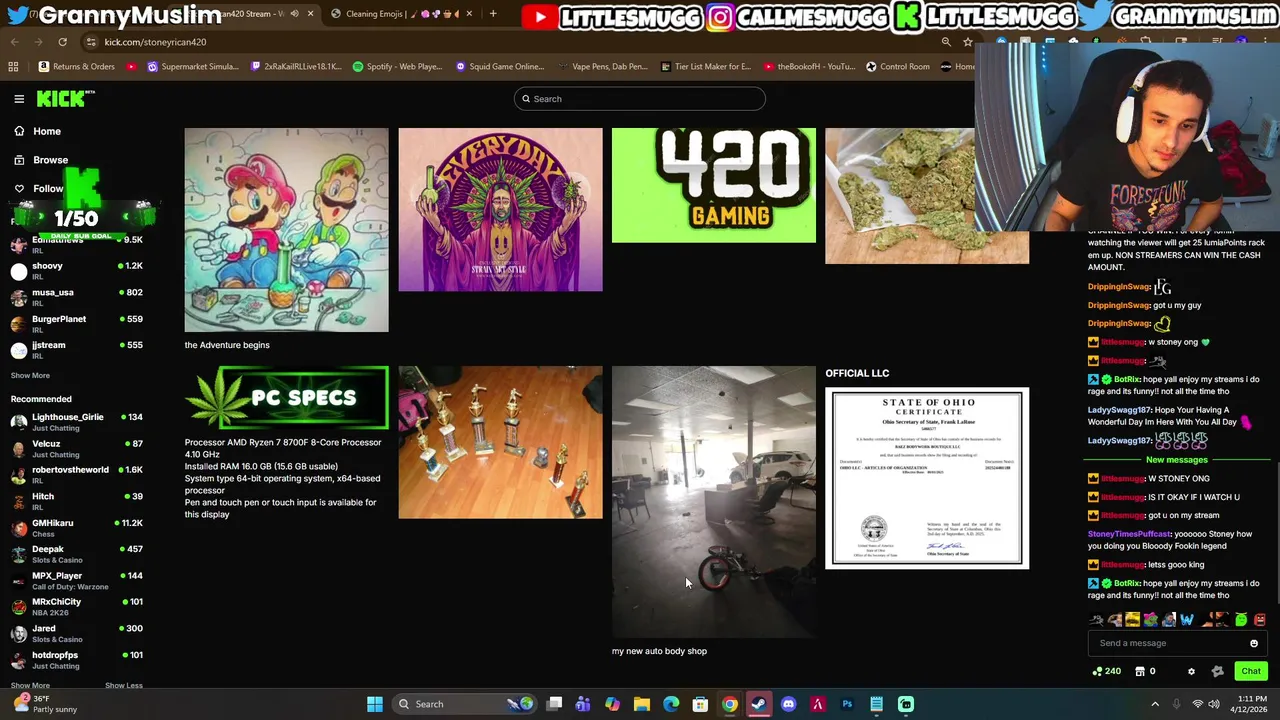The height and width of the screenshot is (720, 1280).
Task: Bookmark this page with star icon
Action: coord(968,42)
